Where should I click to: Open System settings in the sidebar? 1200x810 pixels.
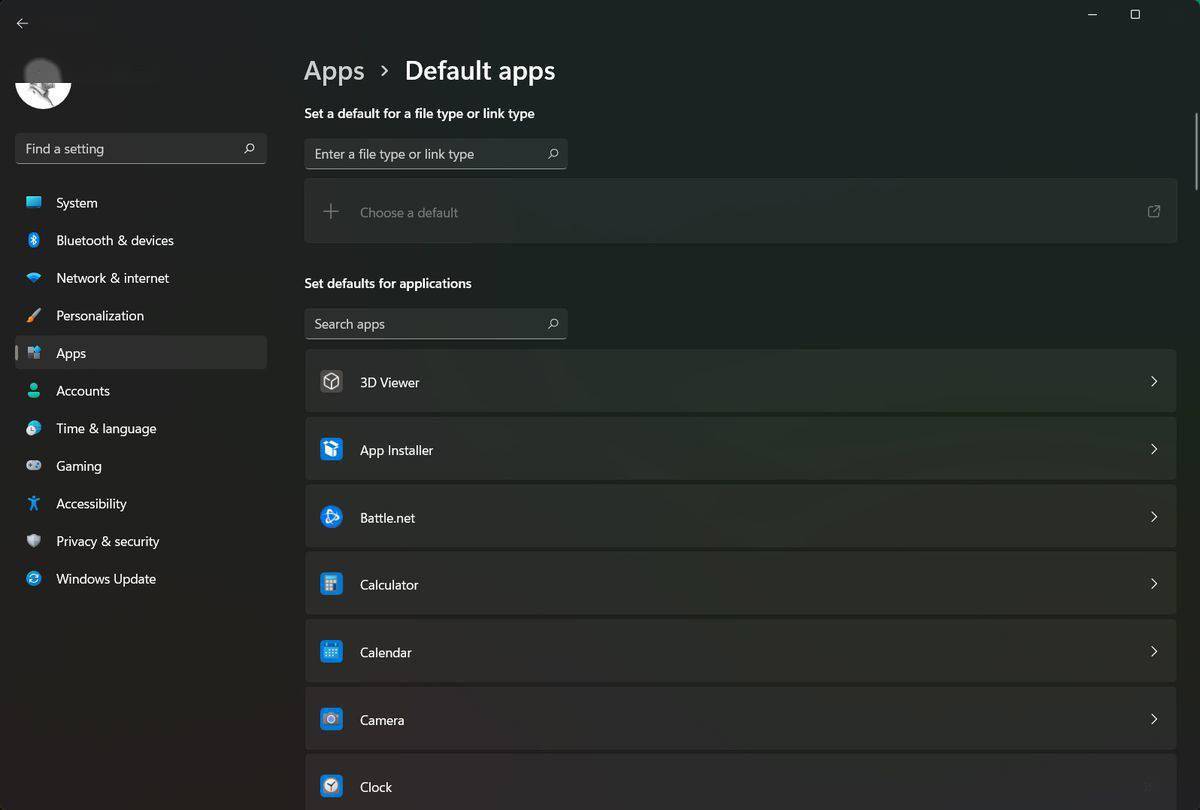(x=76, y=202)
